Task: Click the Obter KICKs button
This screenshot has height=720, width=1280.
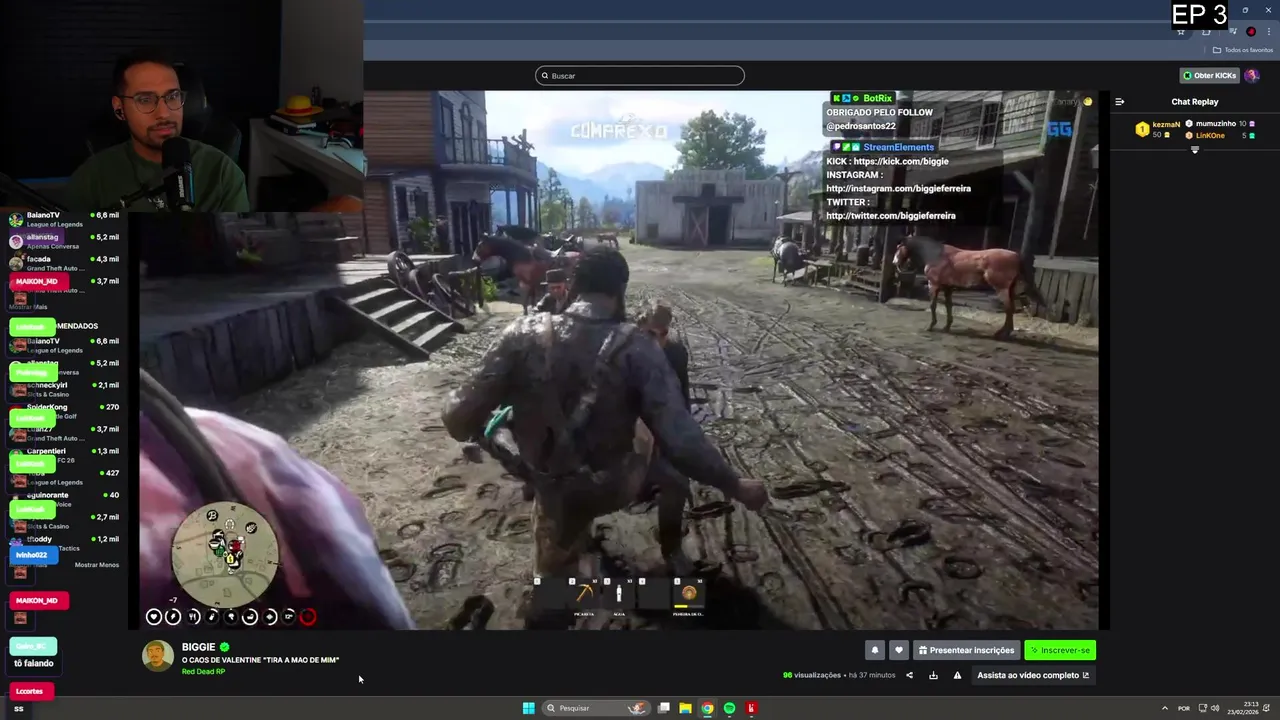Action: pyautogui.click(x=1210, y=76)
